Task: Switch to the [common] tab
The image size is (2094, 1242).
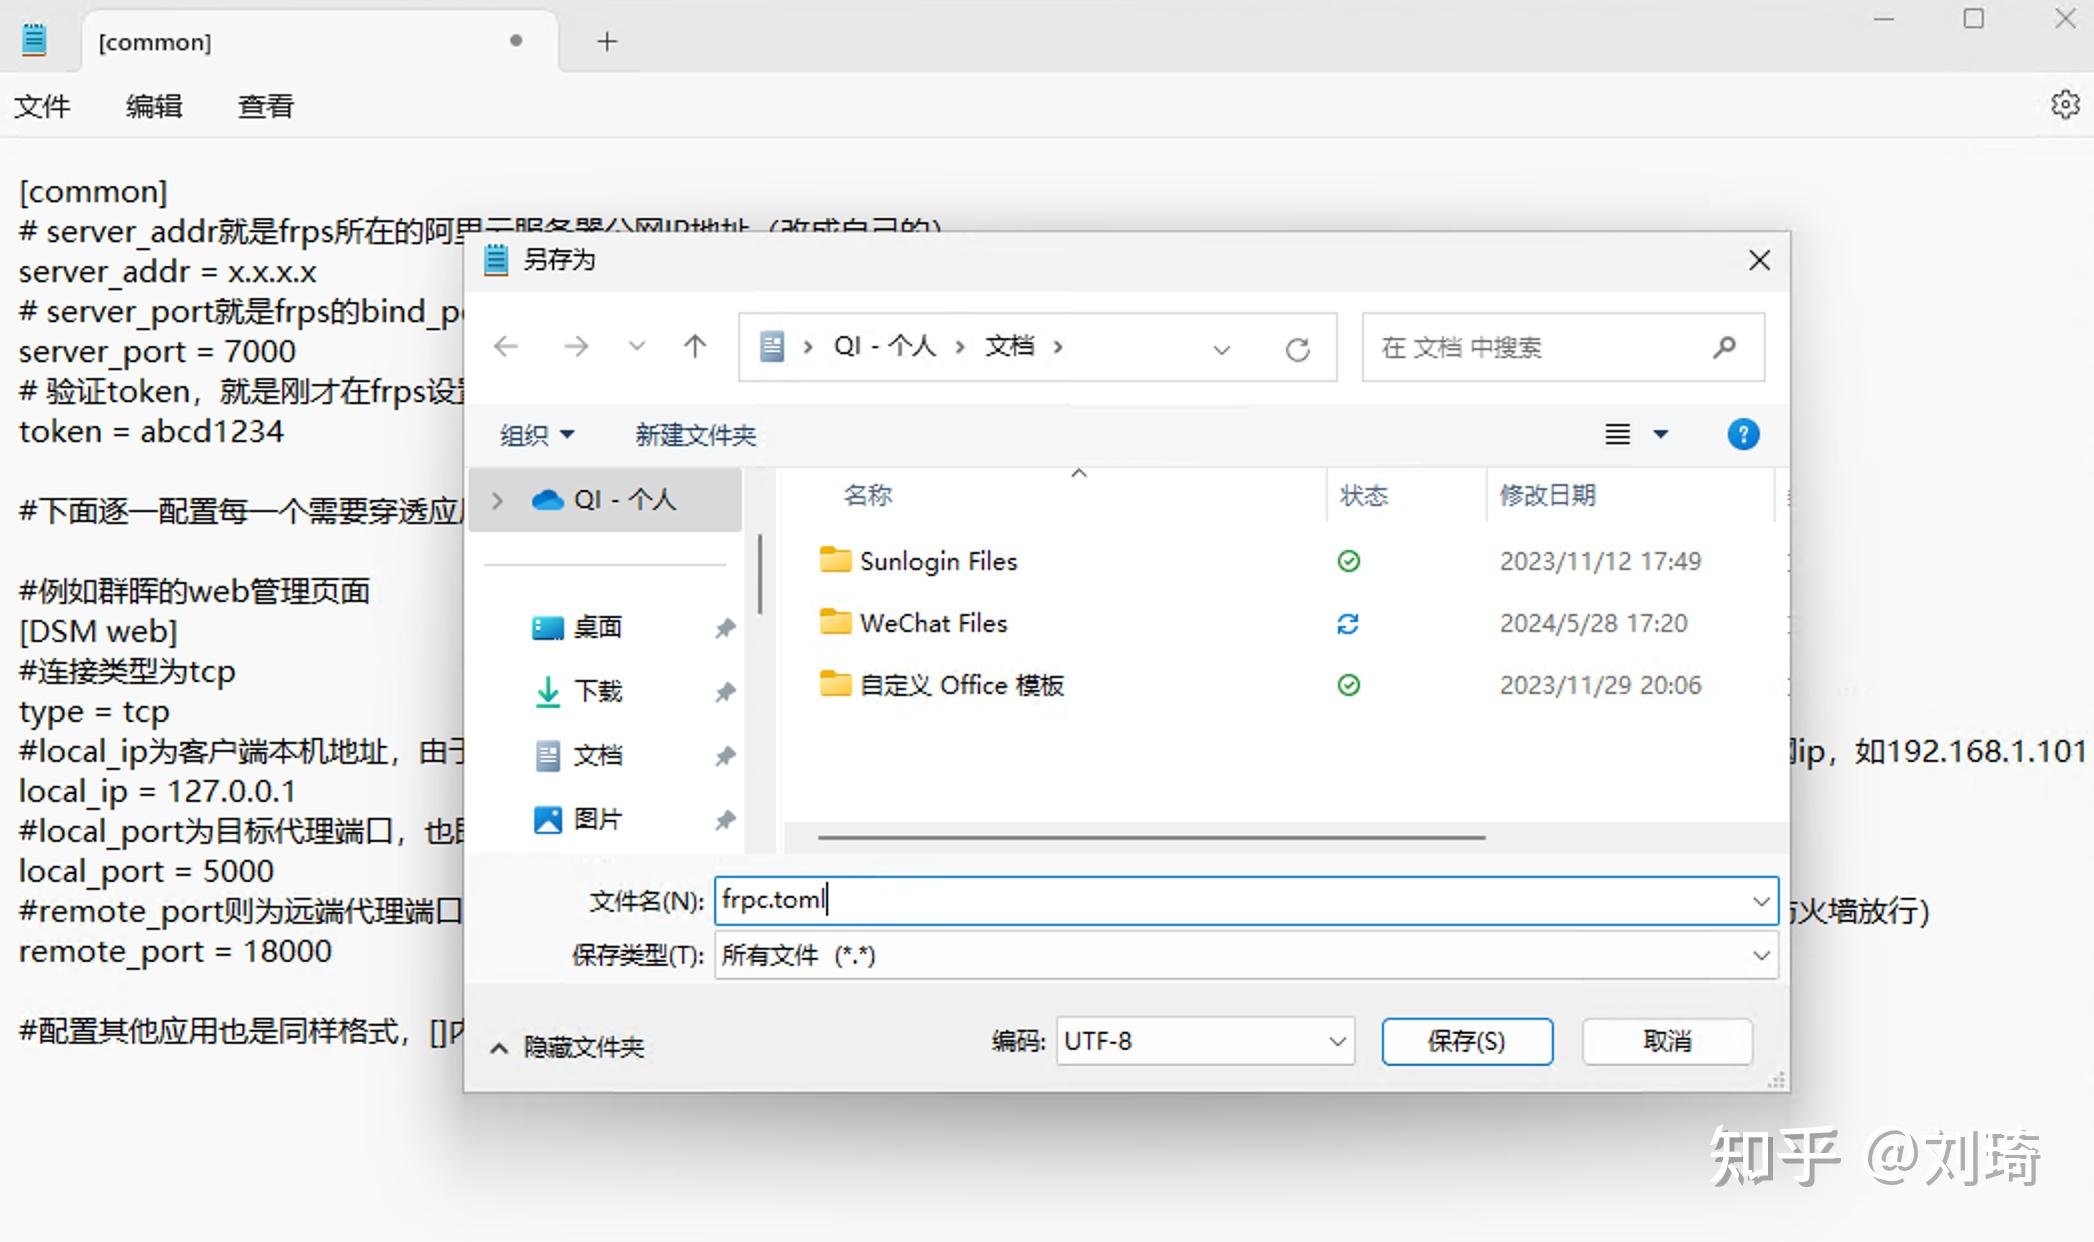Action: 155,42
